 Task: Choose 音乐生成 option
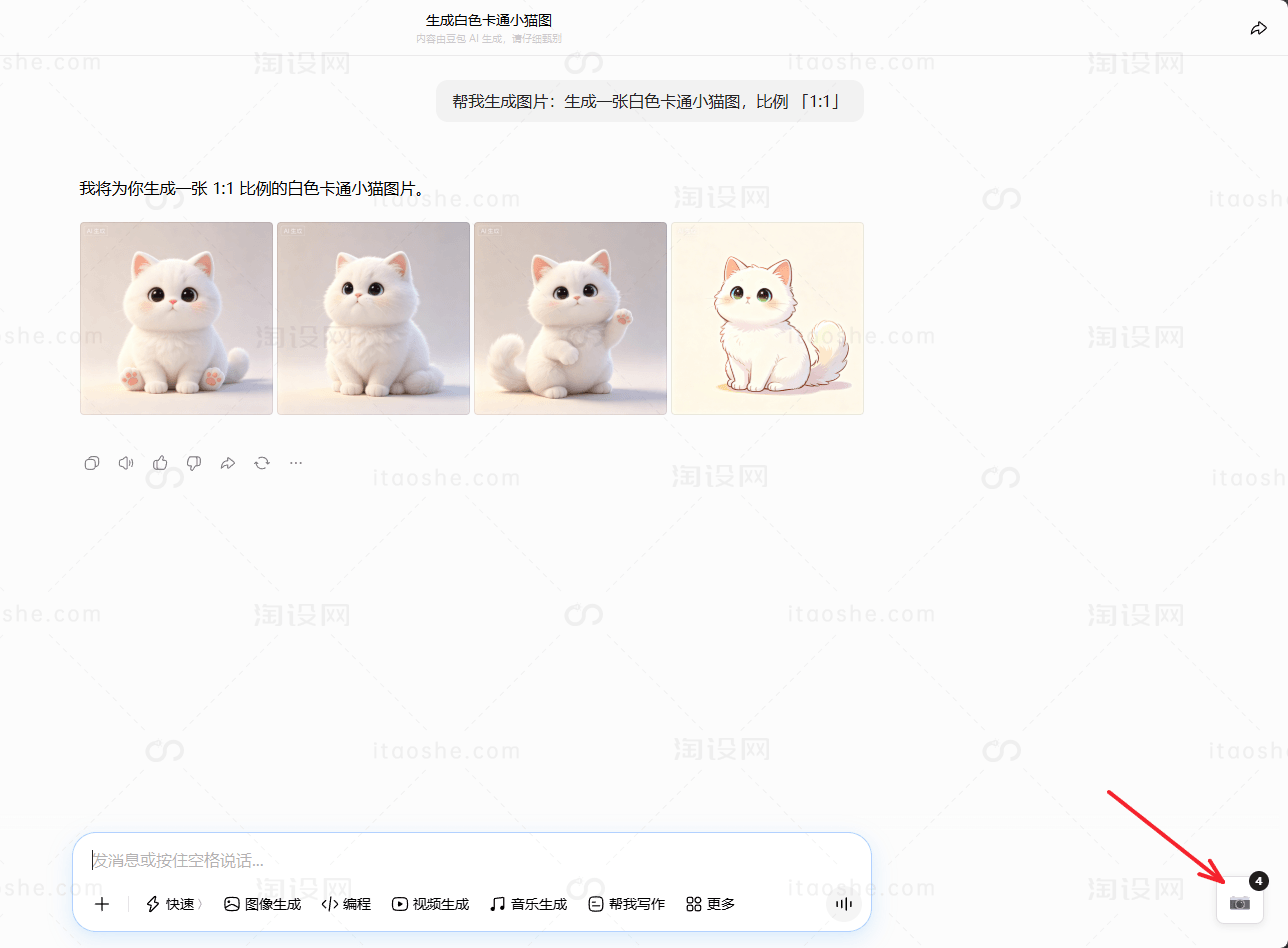click(x=528, y=904)
